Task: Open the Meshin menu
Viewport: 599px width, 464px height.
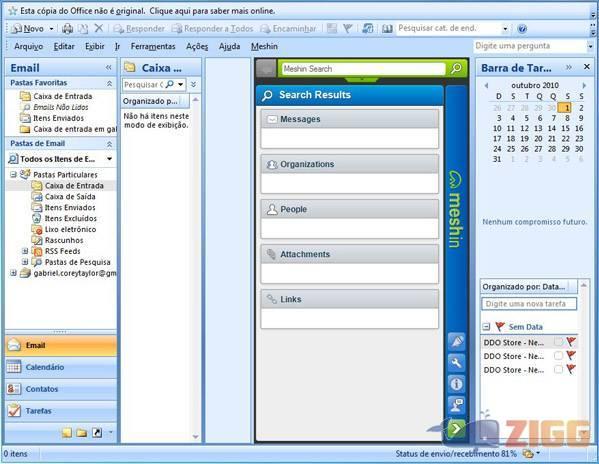Action: (x=264, y=46)
